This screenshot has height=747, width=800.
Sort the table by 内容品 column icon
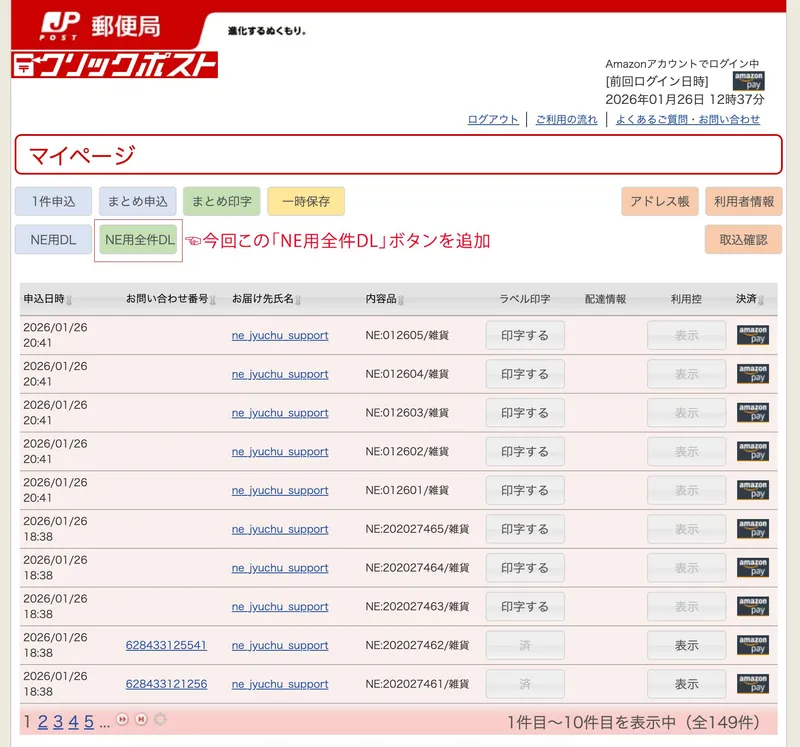(401, 300)
